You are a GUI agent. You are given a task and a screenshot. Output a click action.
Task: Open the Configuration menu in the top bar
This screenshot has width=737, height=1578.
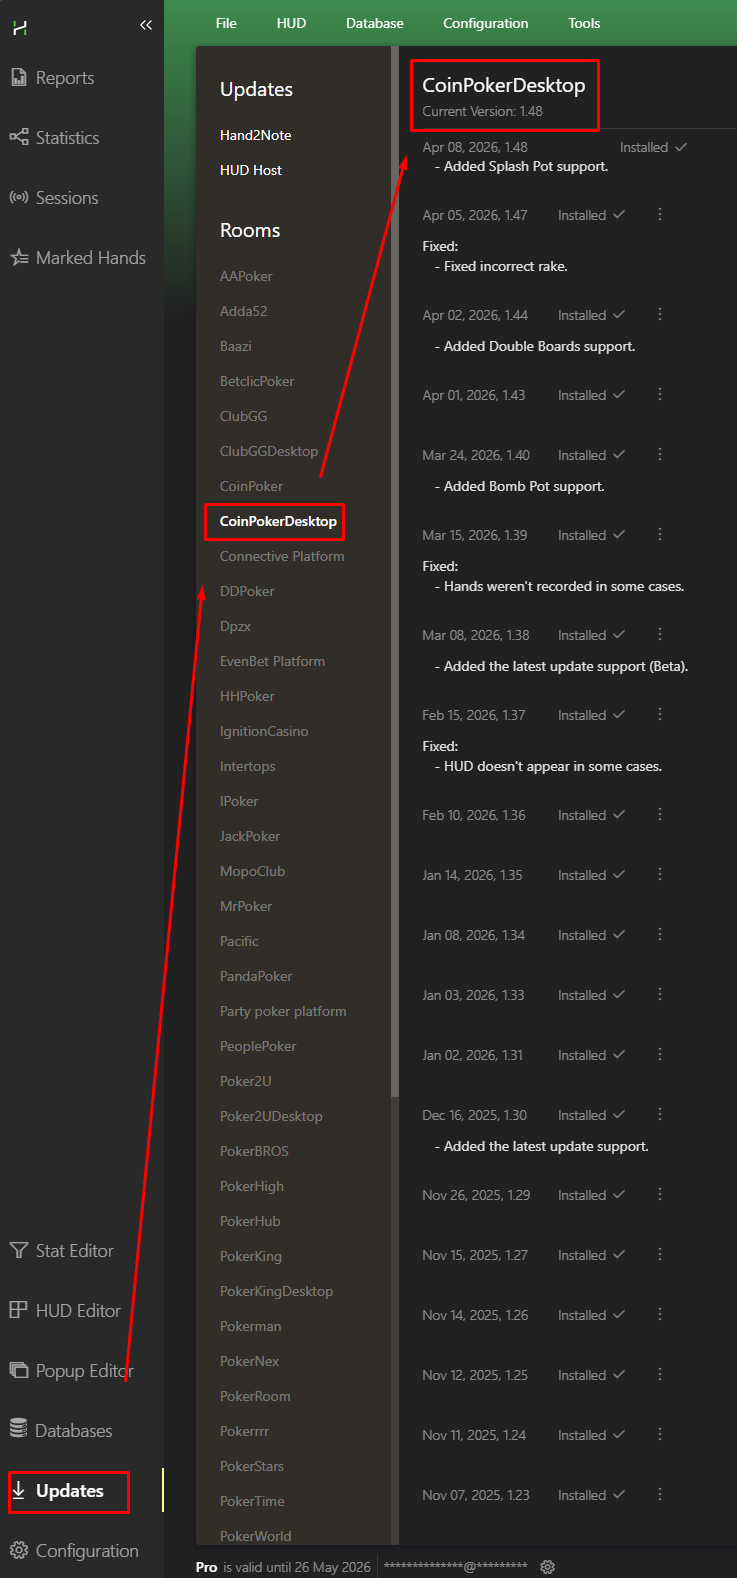pos(486,23)
